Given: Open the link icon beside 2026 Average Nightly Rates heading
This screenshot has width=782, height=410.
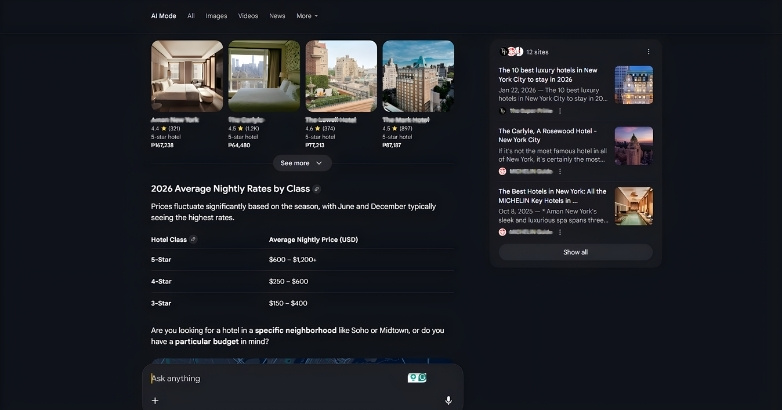Looking at the screenshot, I should pos(317,189).
